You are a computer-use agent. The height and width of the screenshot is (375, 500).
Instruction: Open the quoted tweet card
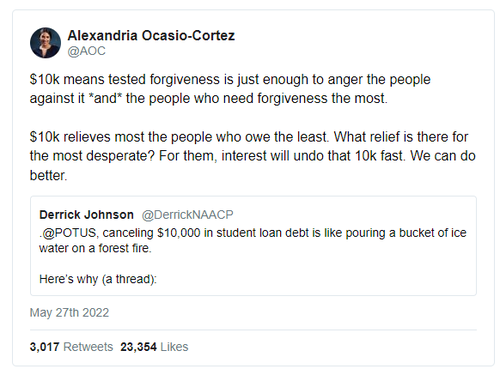[253, 246]
